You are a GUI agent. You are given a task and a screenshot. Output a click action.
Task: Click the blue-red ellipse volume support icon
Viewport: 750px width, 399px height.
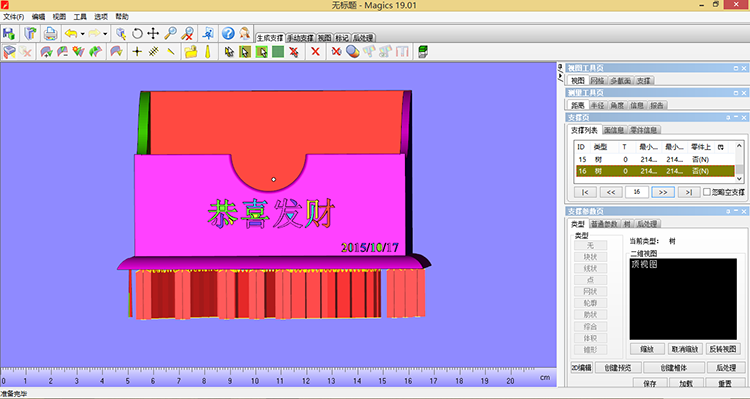[353, 51]
